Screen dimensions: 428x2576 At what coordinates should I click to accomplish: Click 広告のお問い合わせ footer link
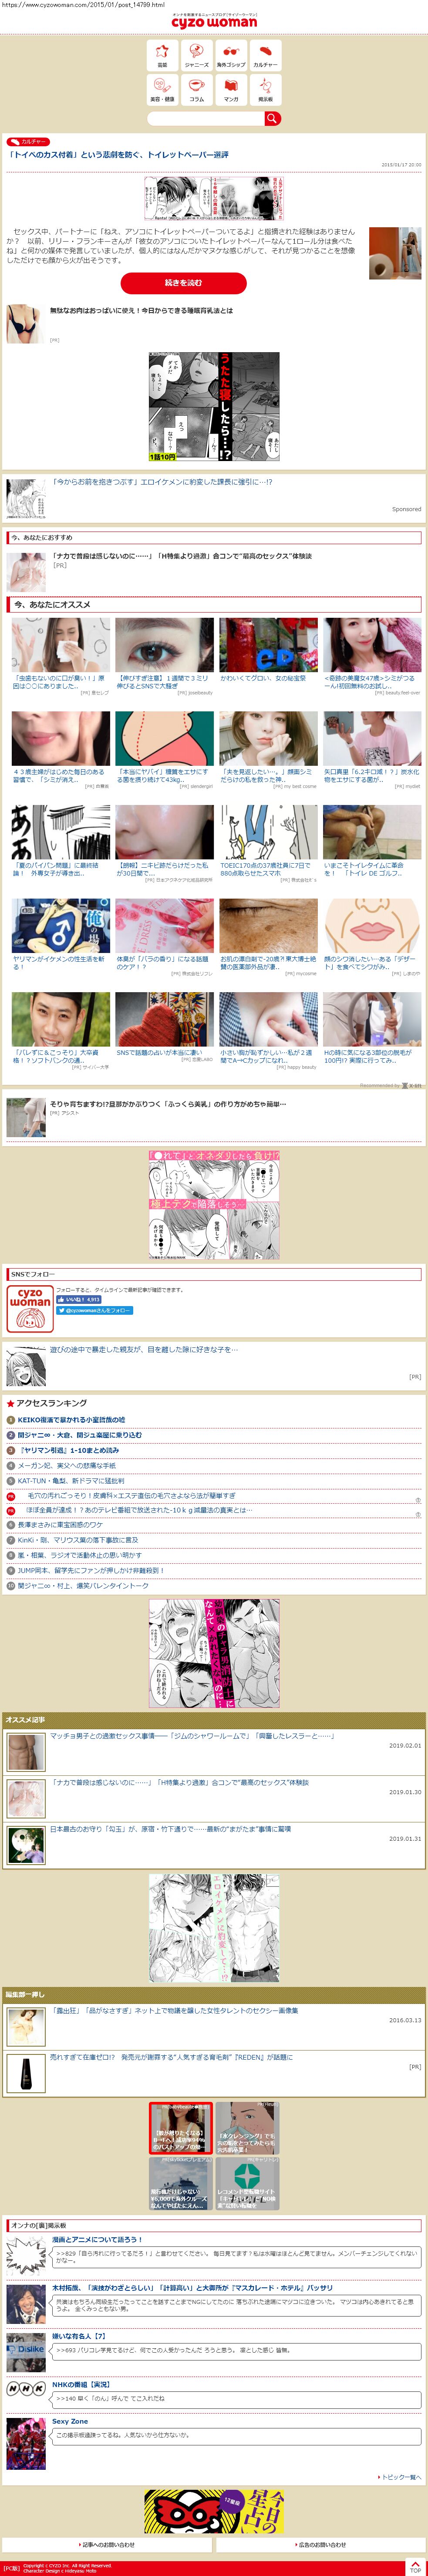(x=321, y=2545)
